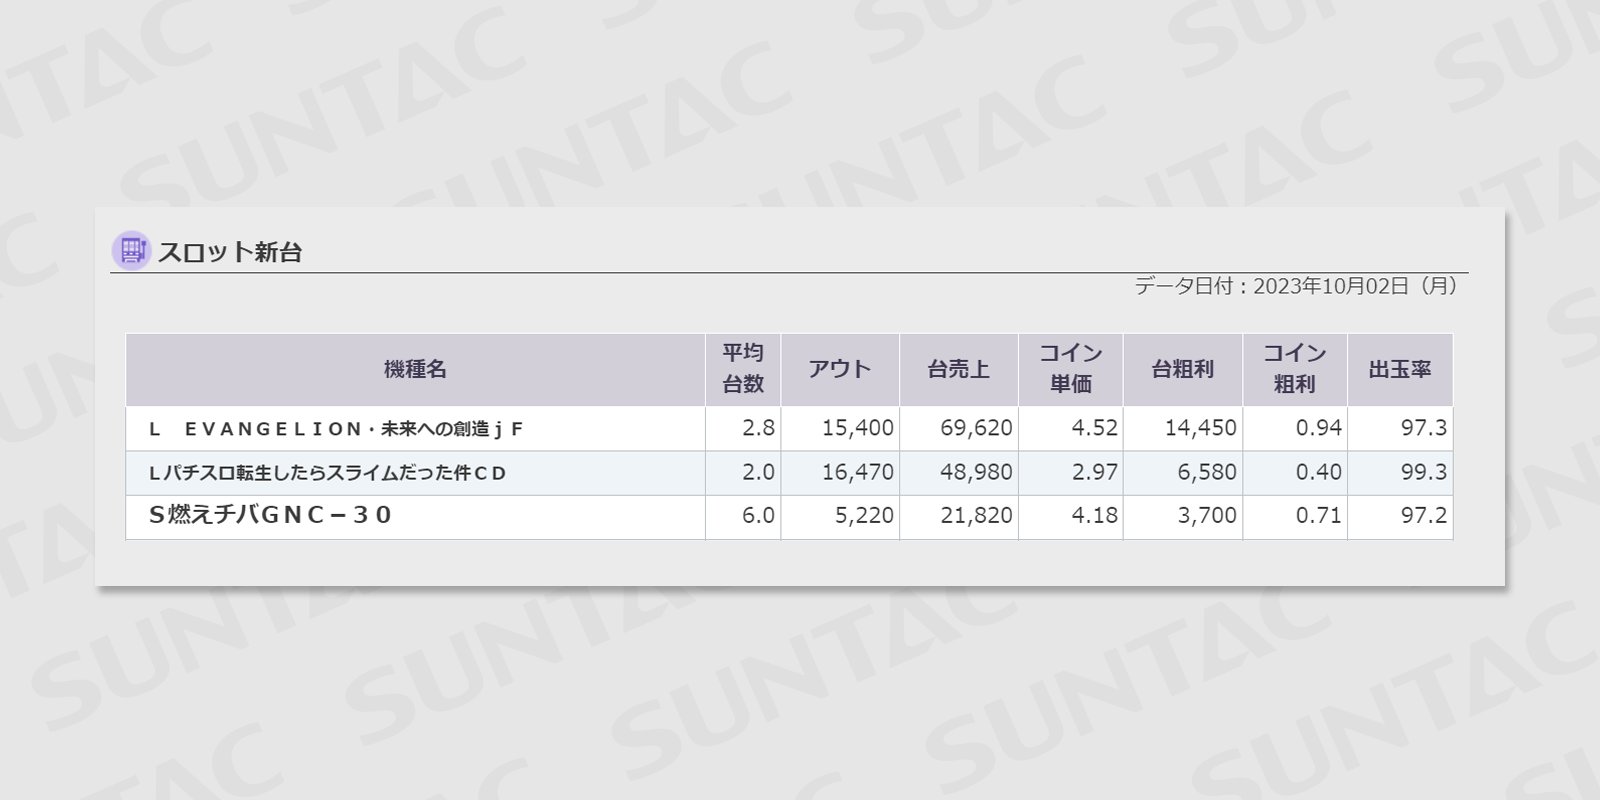
Task: Select the S燃えチバGNC－30 row name
Action: click(270, 516)
